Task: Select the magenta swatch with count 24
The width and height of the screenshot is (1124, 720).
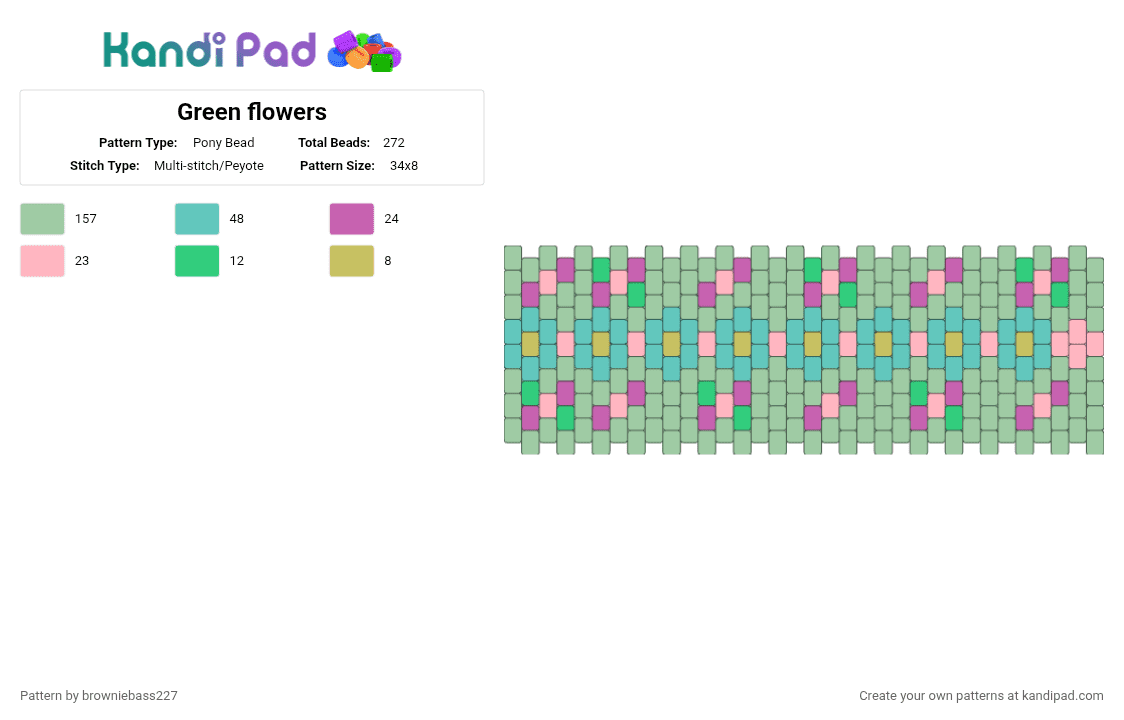Action: [x=352, y=219]
